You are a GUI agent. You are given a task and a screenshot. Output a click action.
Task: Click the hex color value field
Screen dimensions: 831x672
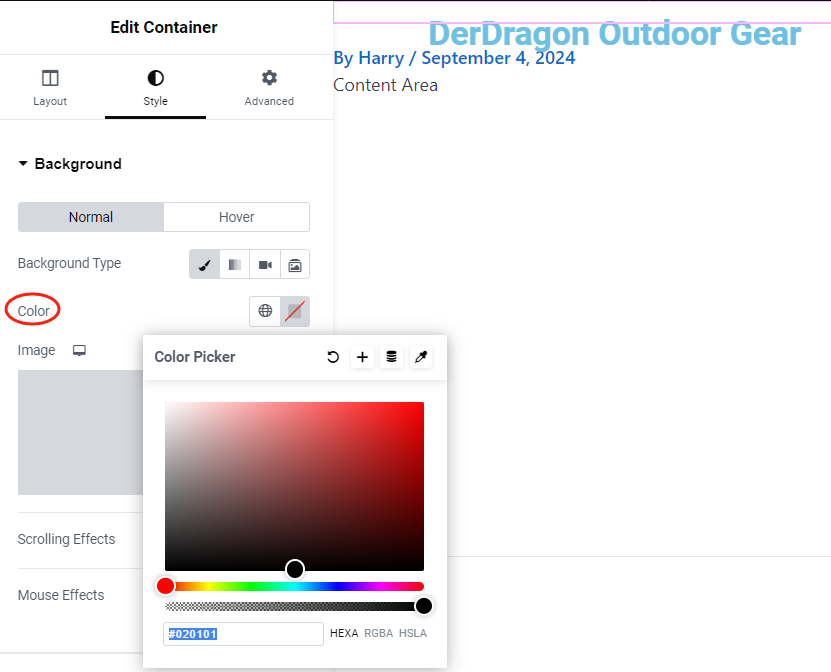tap(243, 634)
